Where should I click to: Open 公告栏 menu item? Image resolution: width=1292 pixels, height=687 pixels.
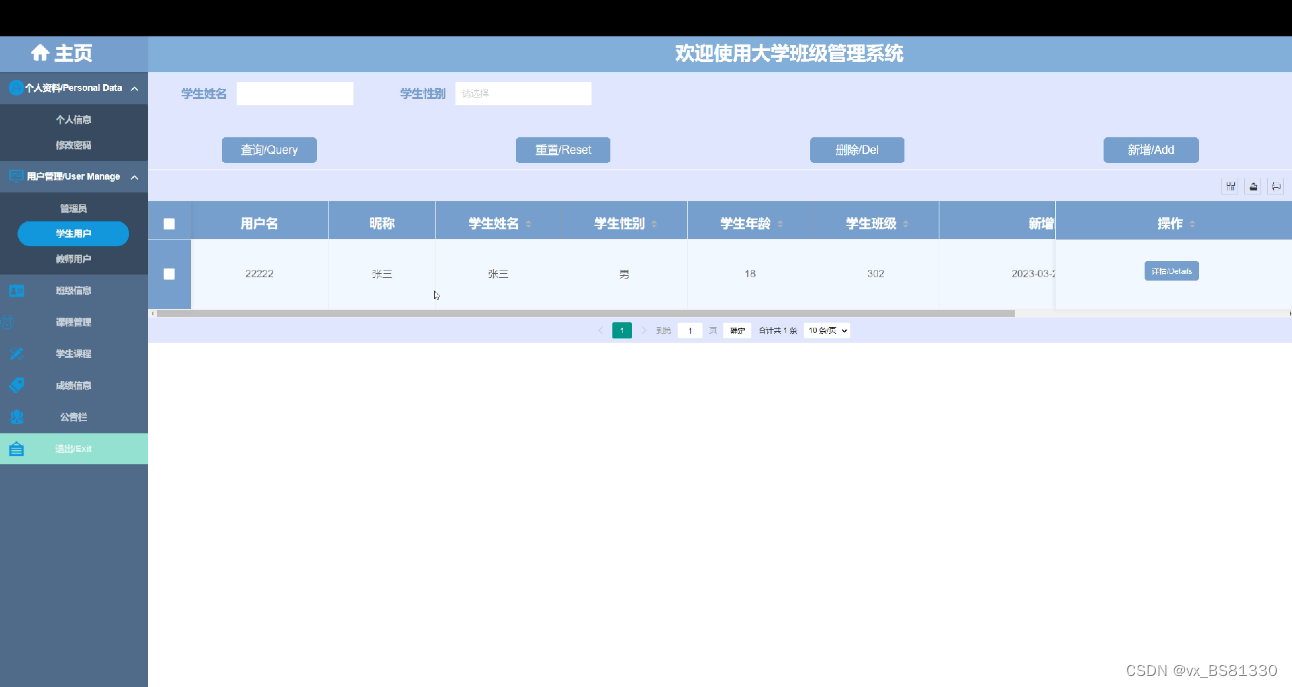tap(73, 417)
